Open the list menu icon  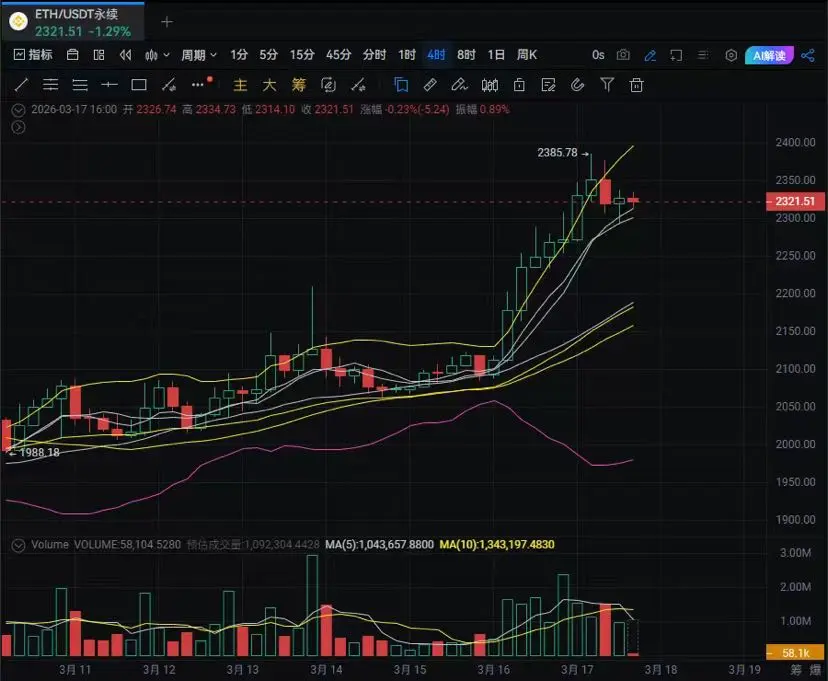(703, 55)
